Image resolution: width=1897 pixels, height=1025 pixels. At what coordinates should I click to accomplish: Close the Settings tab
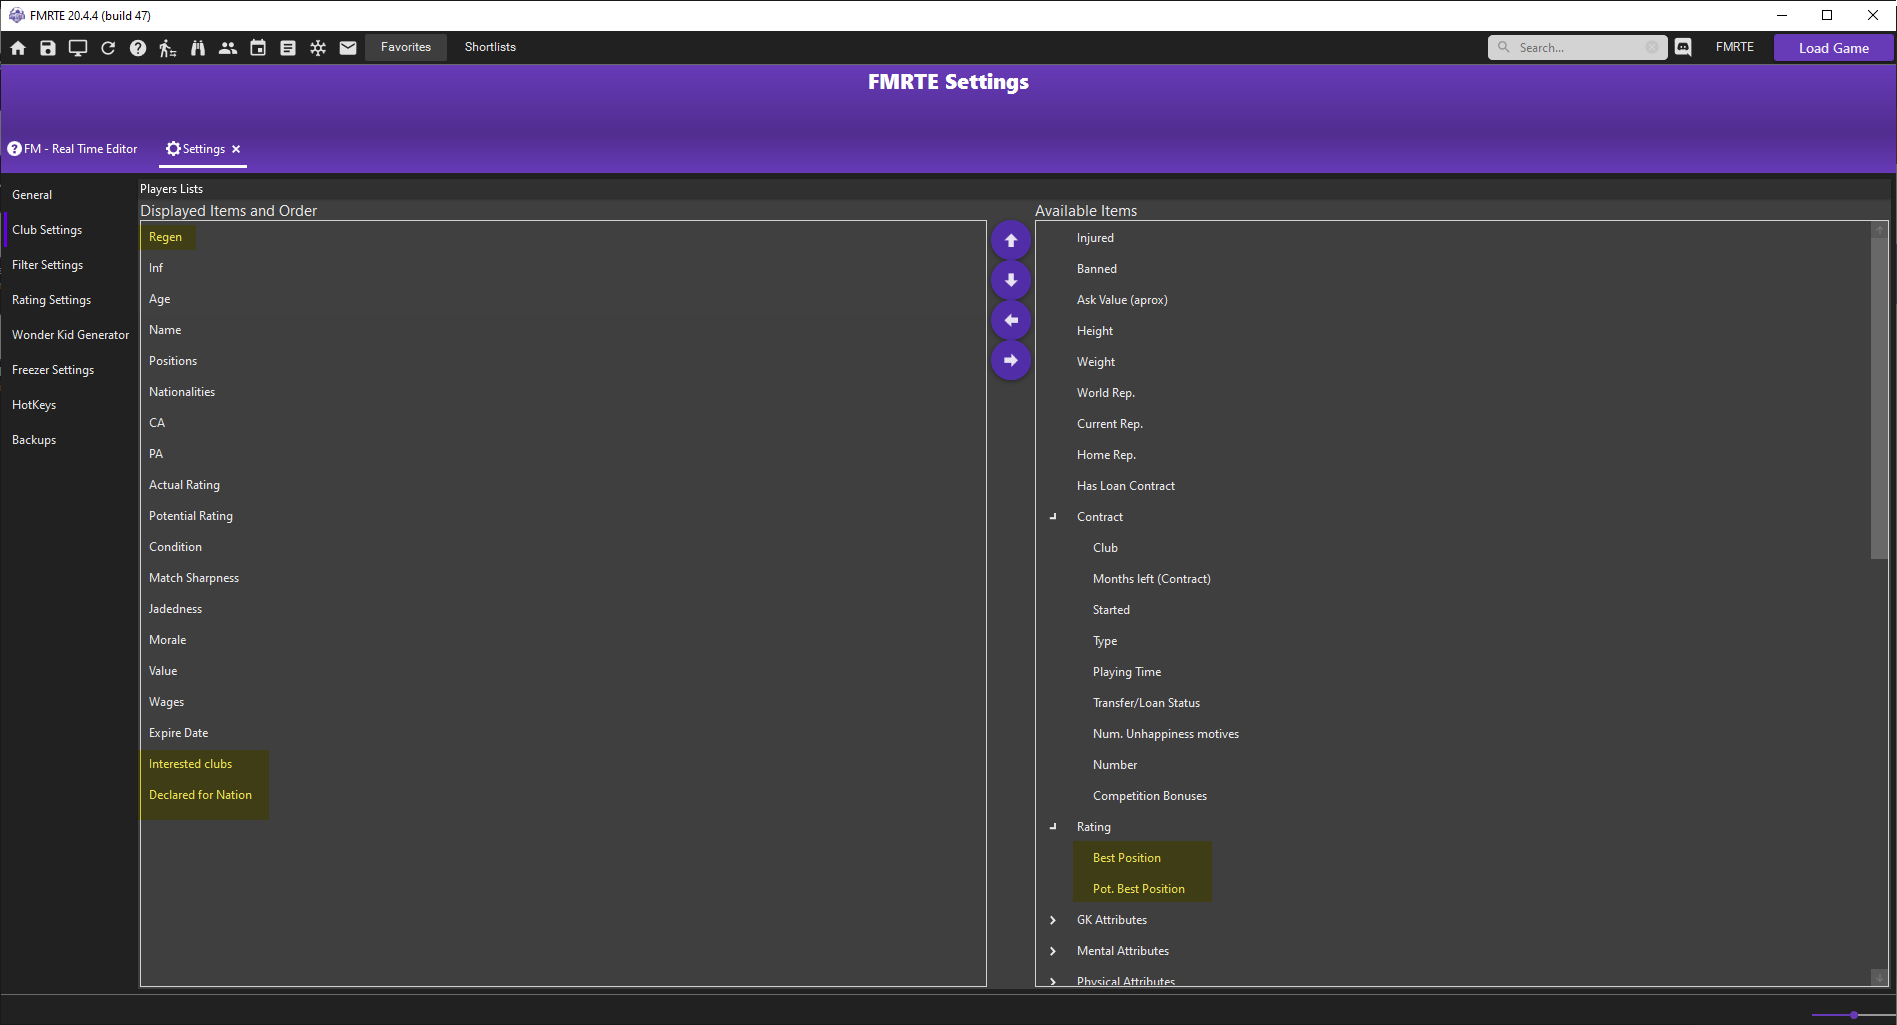pos(236,149)
